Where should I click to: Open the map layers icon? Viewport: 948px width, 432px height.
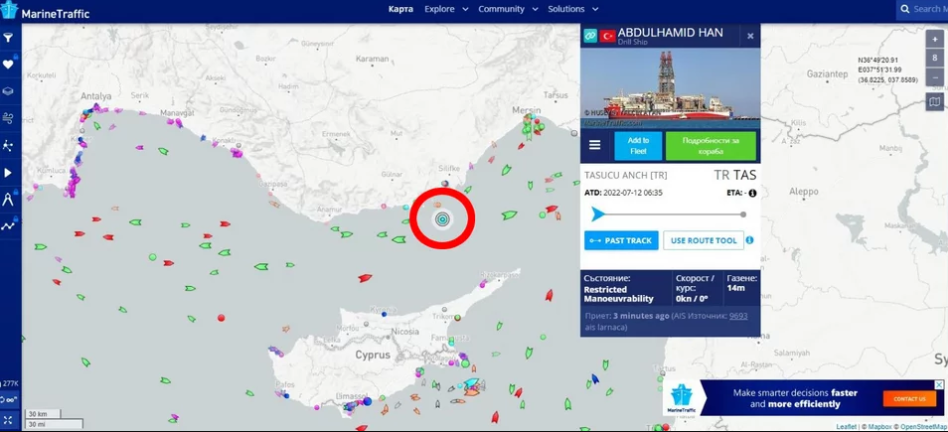coord(9,92)
